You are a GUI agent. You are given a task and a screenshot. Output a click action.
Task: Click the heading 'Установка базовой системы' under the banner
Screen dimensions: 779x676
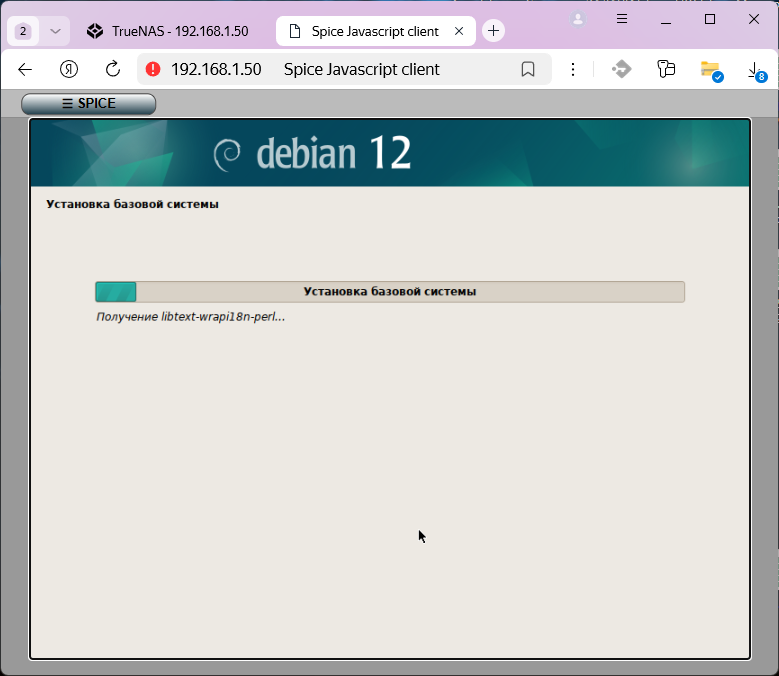click(132, 204)
